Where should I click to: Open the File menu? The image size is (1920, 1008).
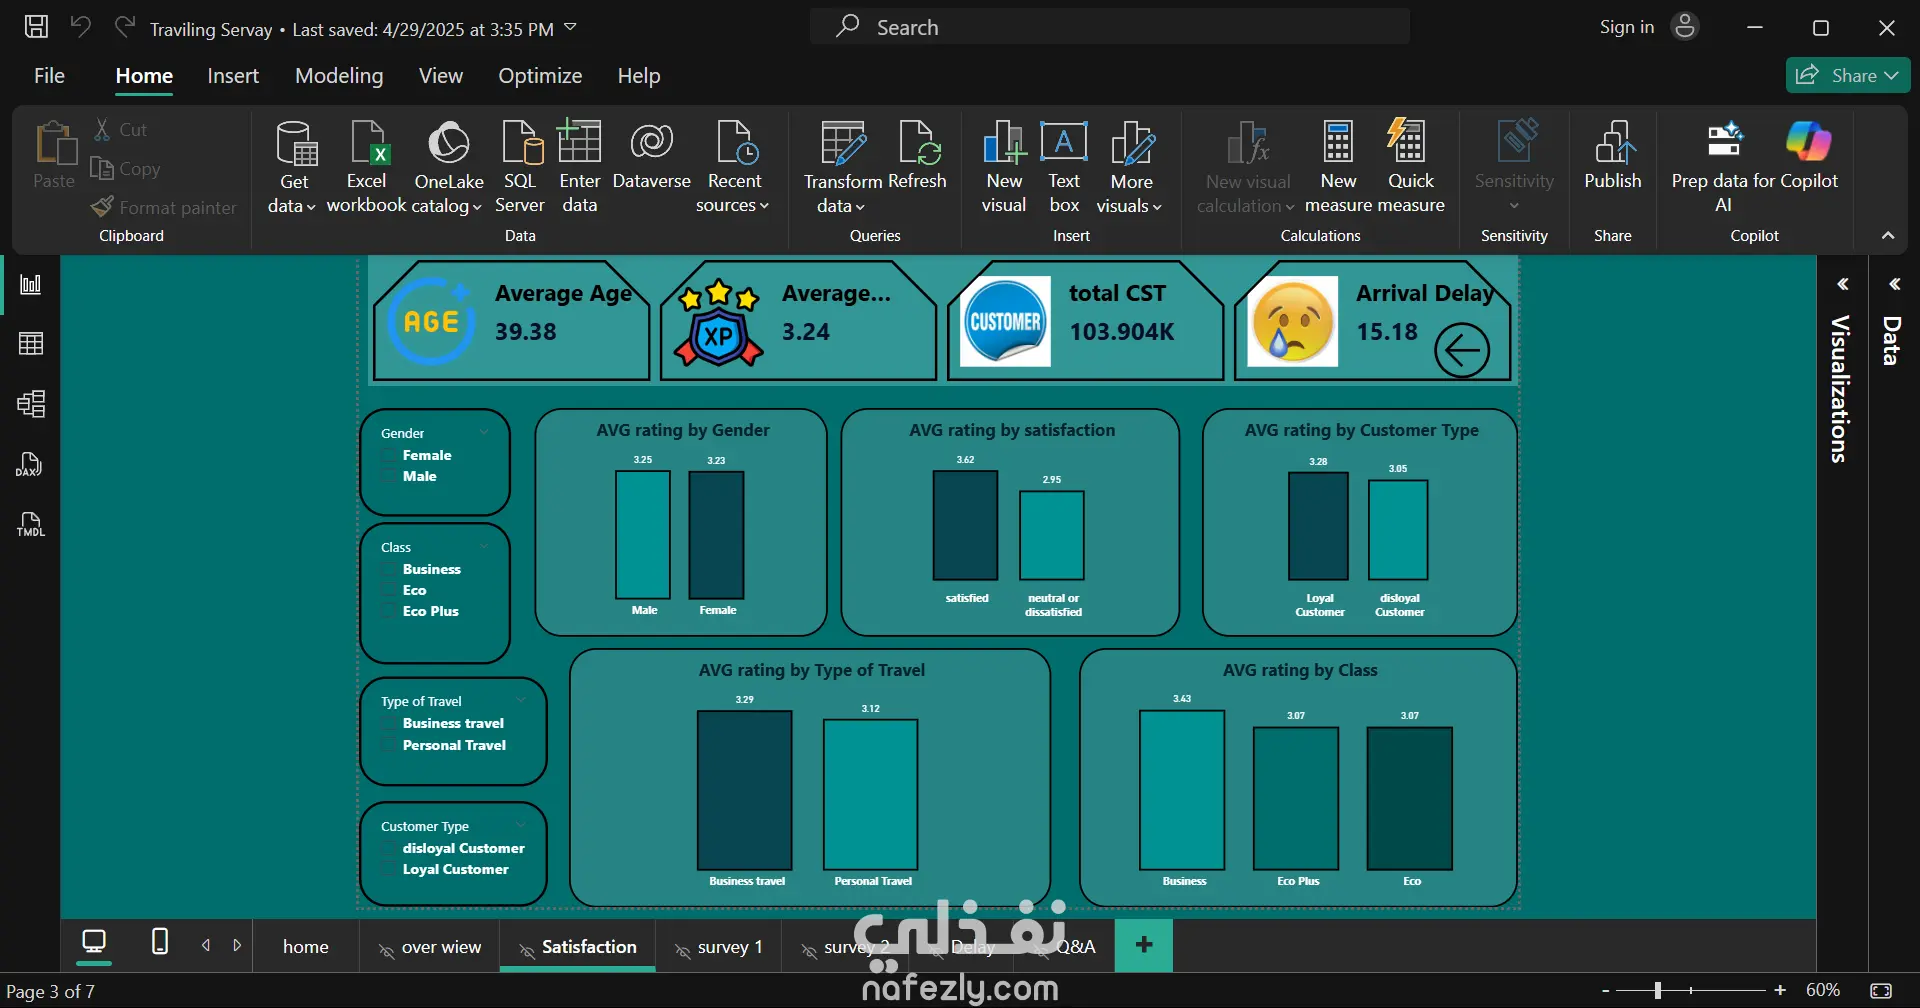click(49, 76)
